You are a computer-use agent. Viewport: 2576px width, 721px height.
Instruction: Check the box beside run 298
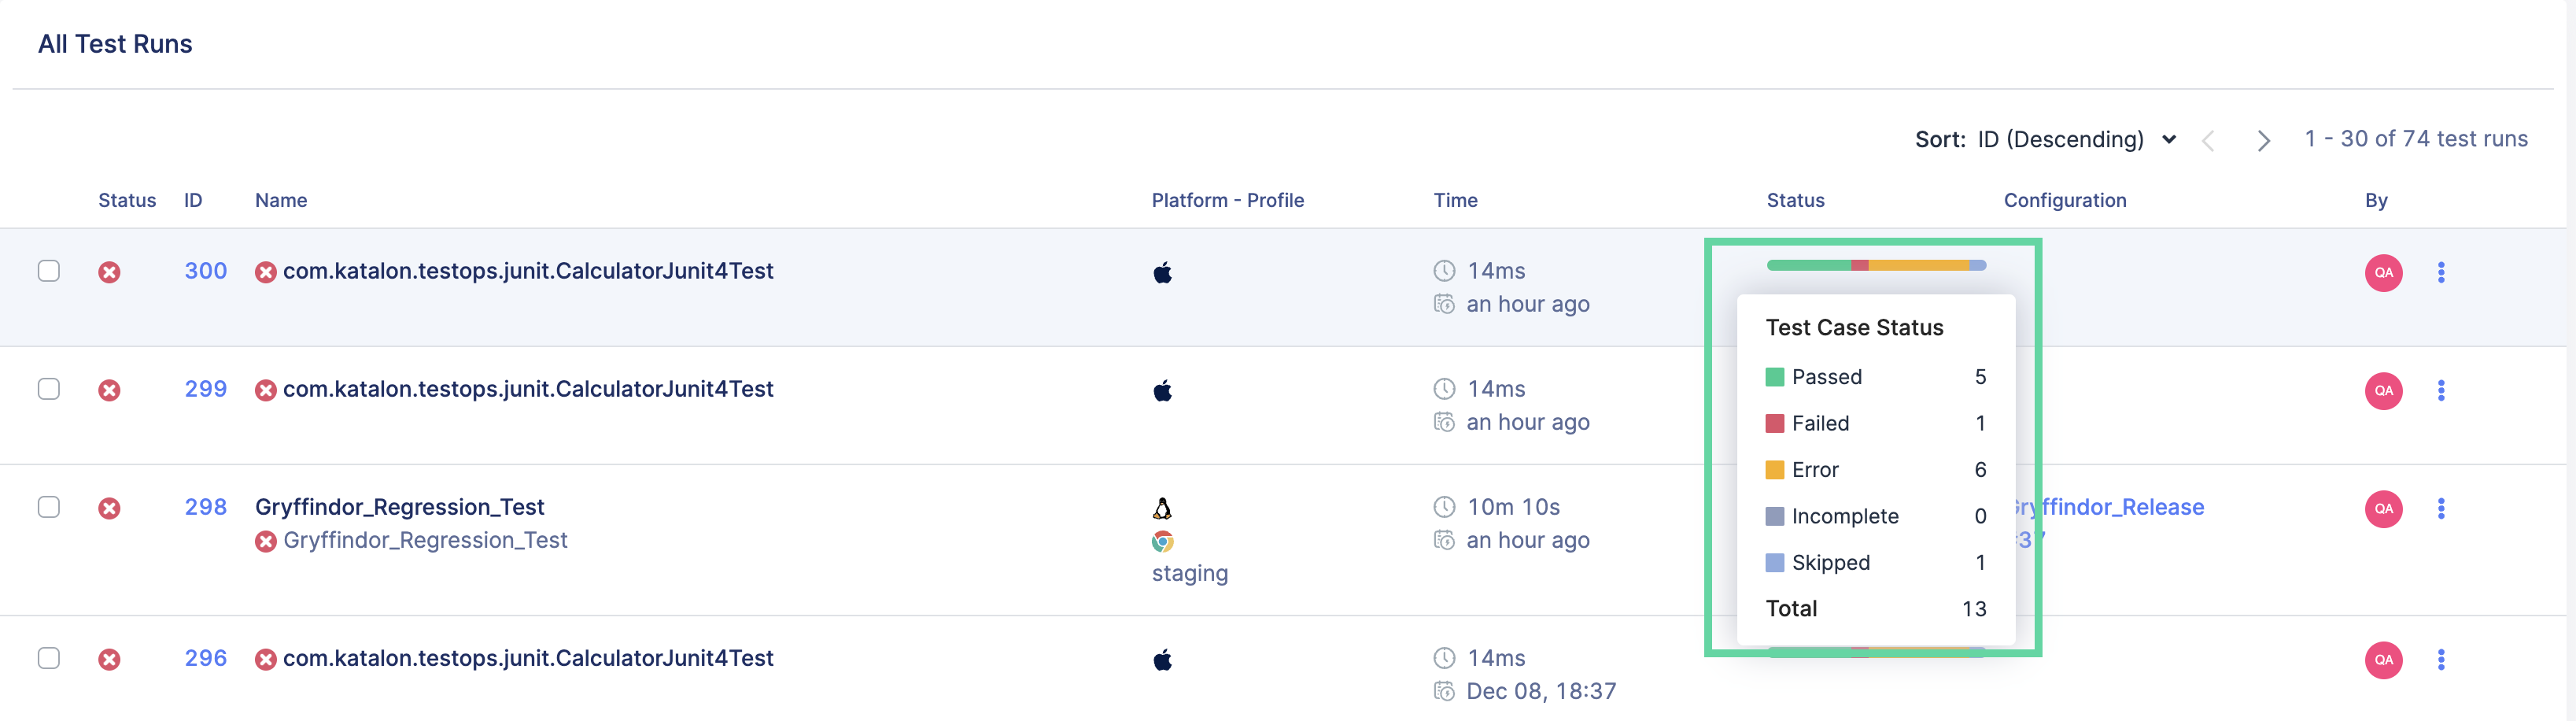[x=49, y=507]
